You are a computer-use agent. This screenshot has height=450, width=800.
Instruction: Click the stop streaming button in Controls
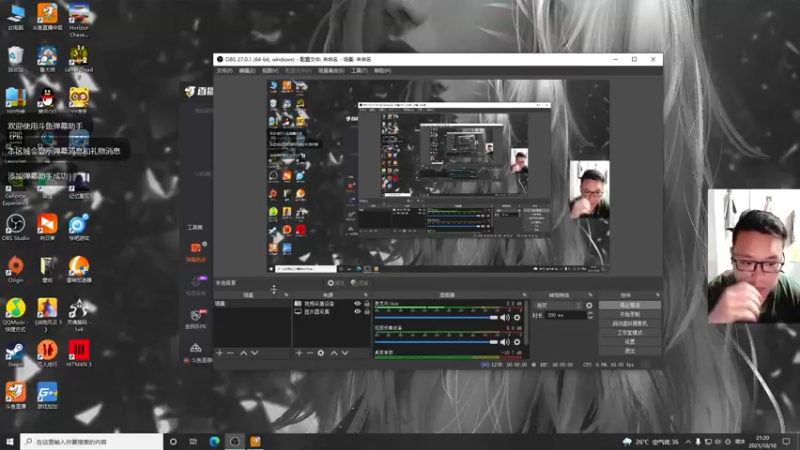coord(630,305)
